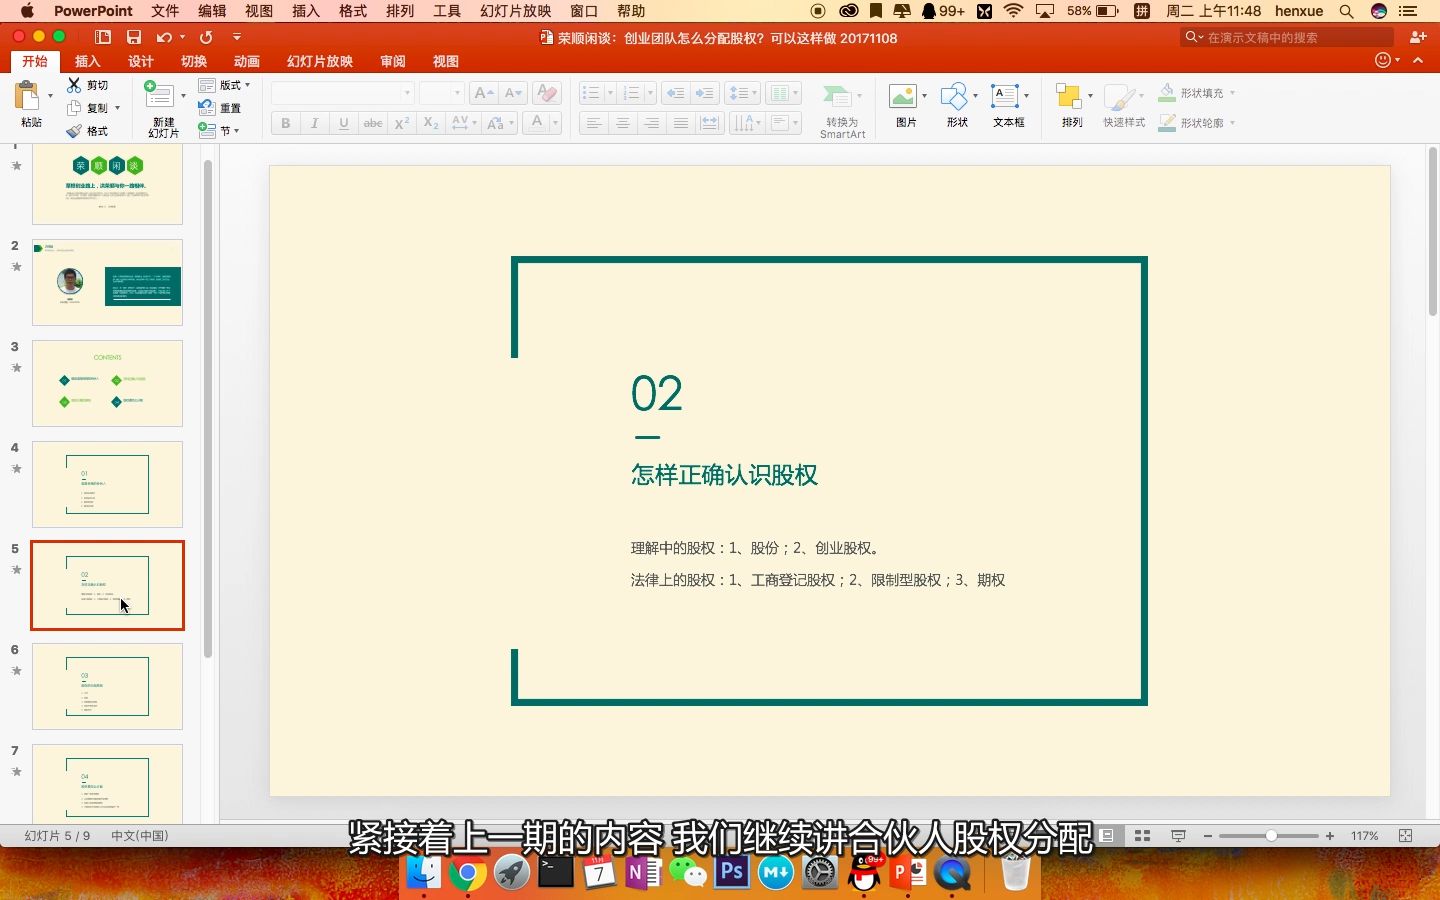Open the 文件 menu in menu bar
This screenshot has width=1440, height=900.
coord(165,11)
